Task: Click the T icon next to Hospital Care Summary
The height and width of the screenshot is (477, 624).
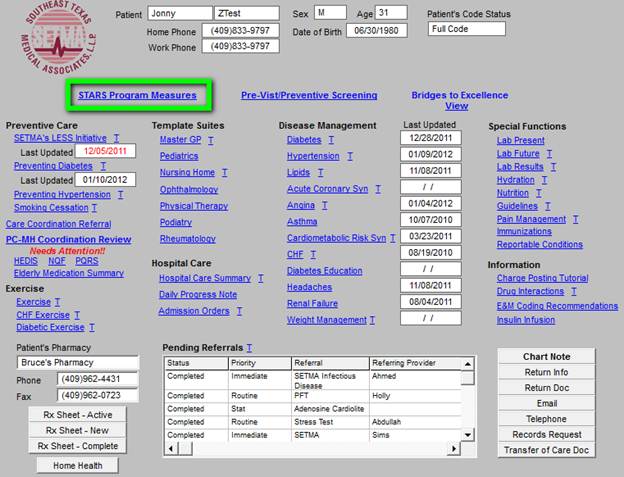Action: click(x=261, y=278)
